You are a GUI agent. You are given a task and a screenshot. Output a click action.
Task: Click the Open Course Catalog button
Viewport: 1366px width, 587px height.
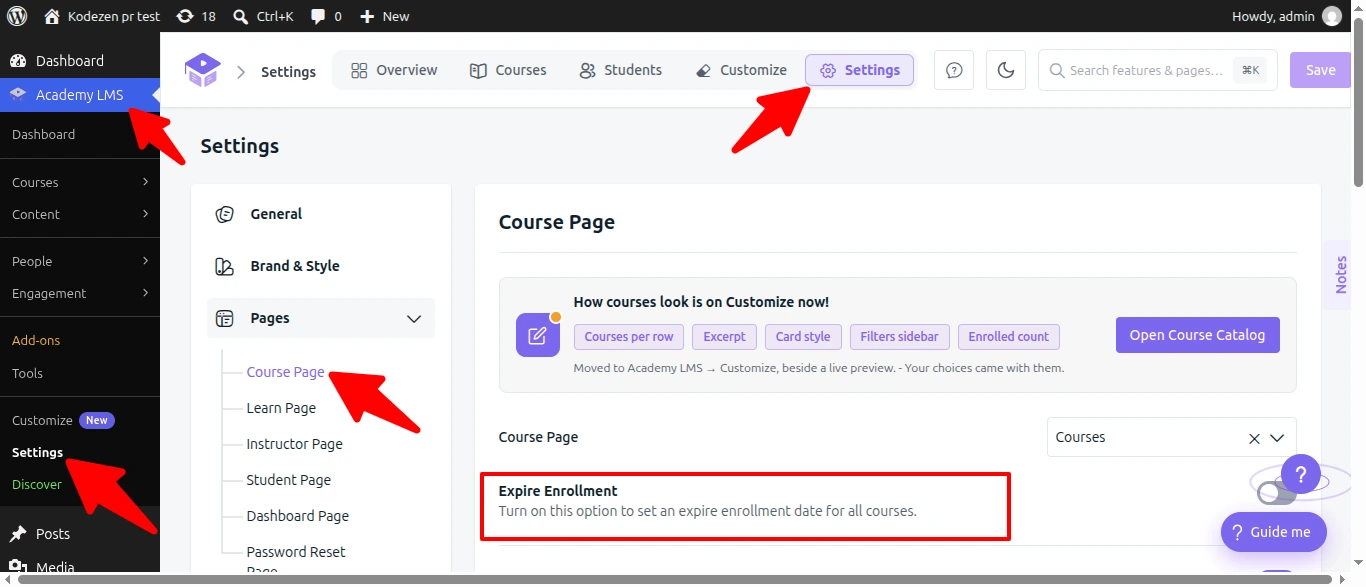tap(1197, 335)
